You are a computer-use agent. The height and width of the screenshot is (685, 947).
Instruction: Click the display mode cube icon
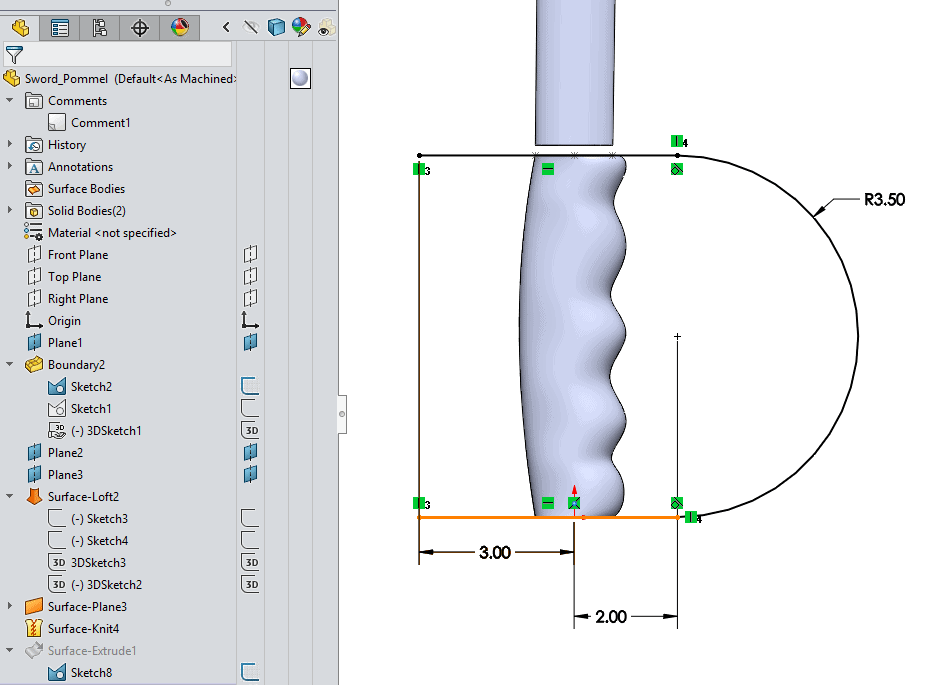coord(276,28)
